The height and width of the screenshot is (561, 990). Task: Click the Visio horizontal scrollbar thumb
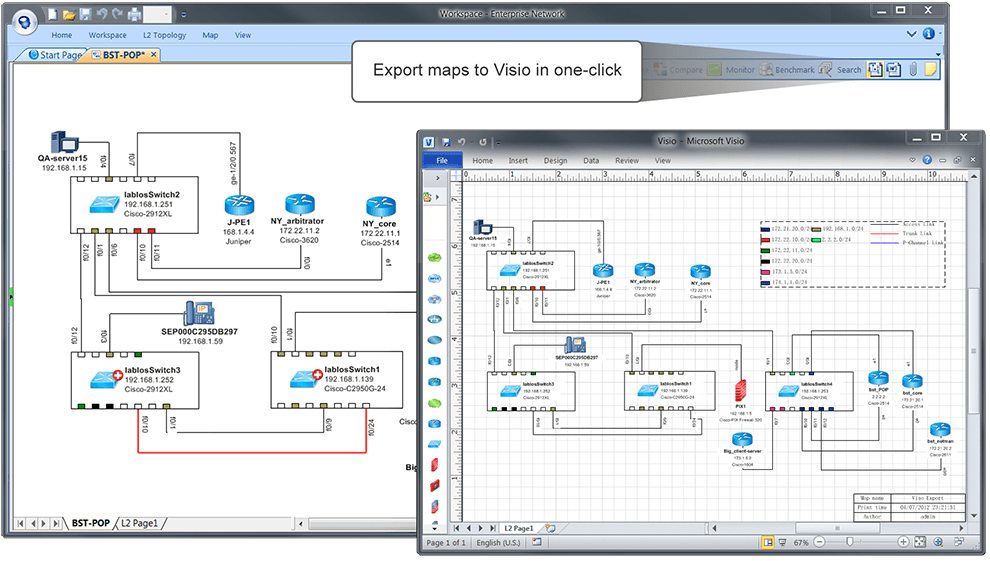click(837, 528)
